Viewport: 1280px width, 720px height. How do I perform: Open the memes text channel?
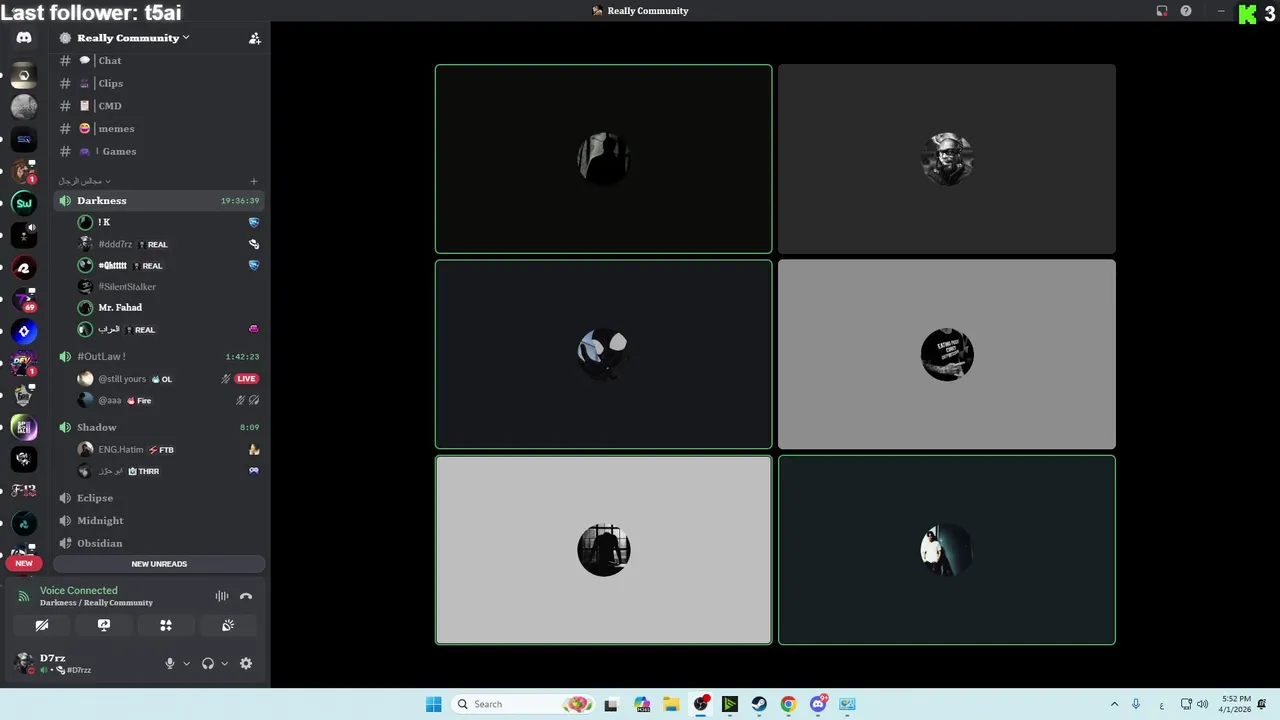(x=159, y=128)
